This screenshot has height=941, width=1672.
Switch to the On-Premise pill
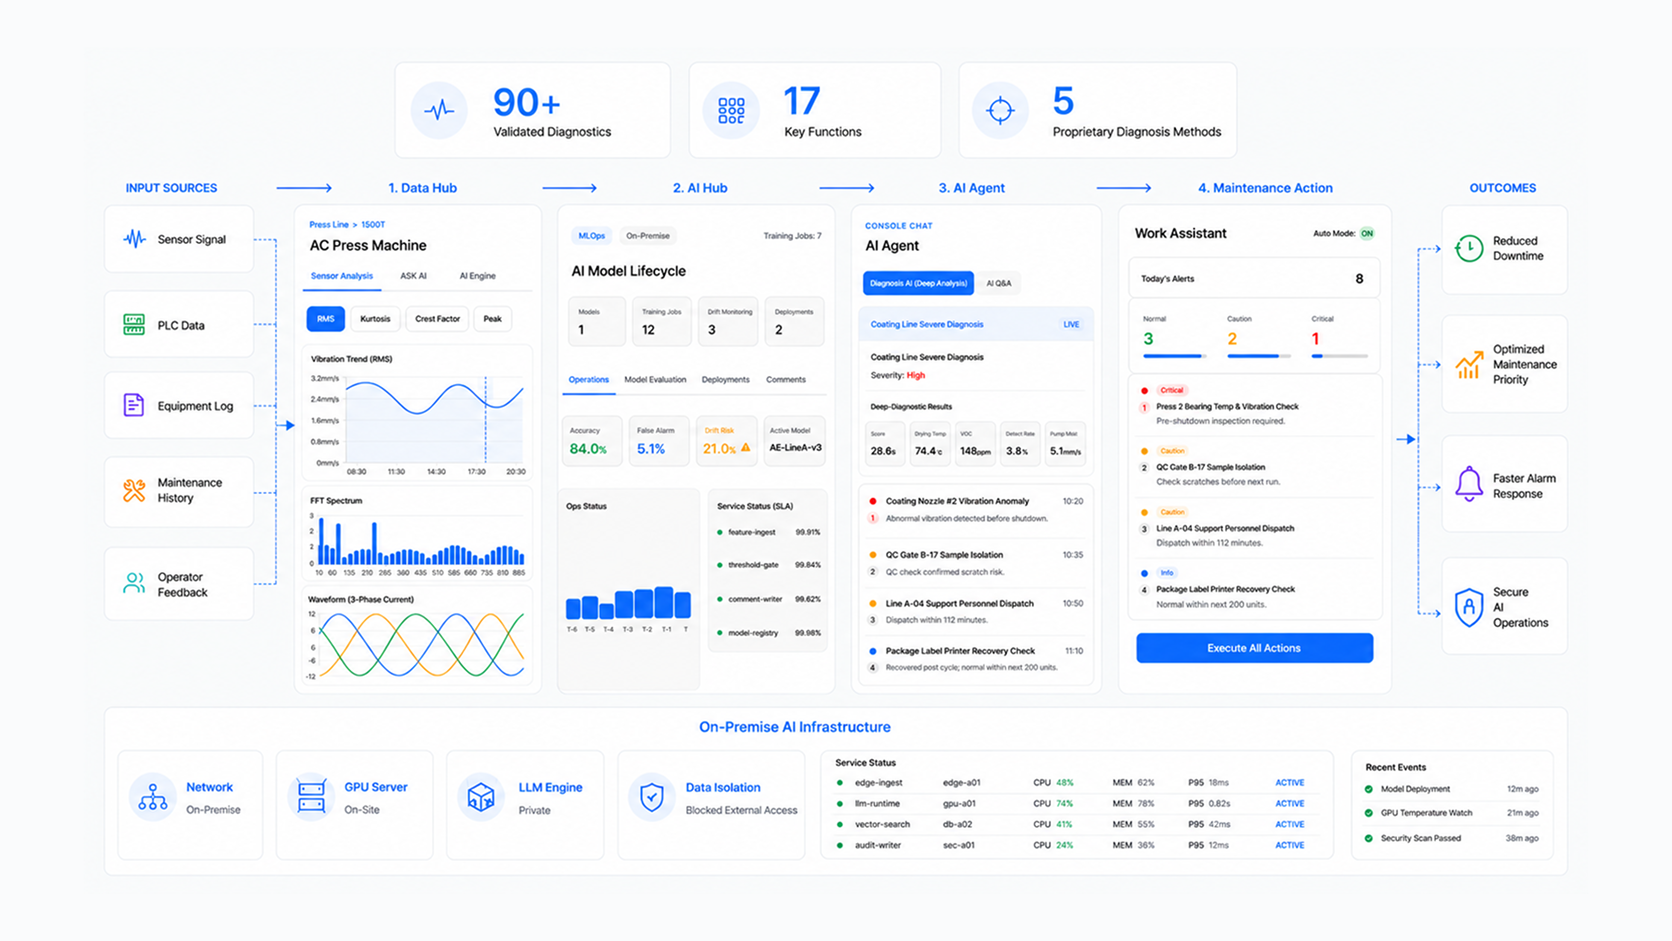[x=648, y=236]
